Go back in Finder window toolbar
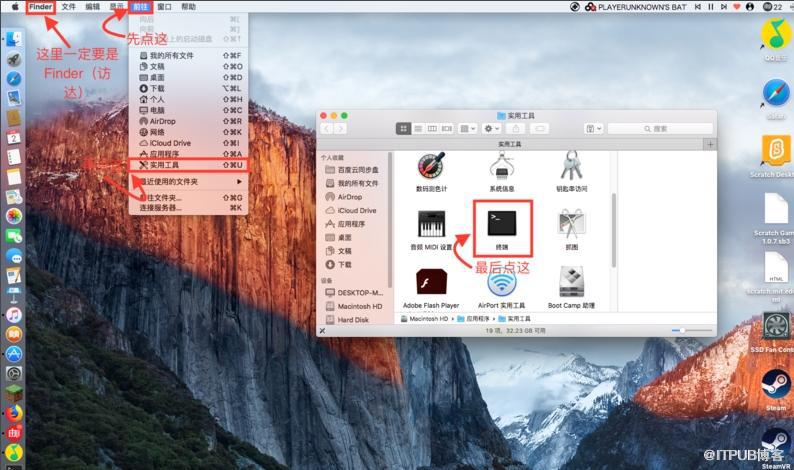Image resolution: width=794 pixels, height=470 pixels. coord(327,129)
